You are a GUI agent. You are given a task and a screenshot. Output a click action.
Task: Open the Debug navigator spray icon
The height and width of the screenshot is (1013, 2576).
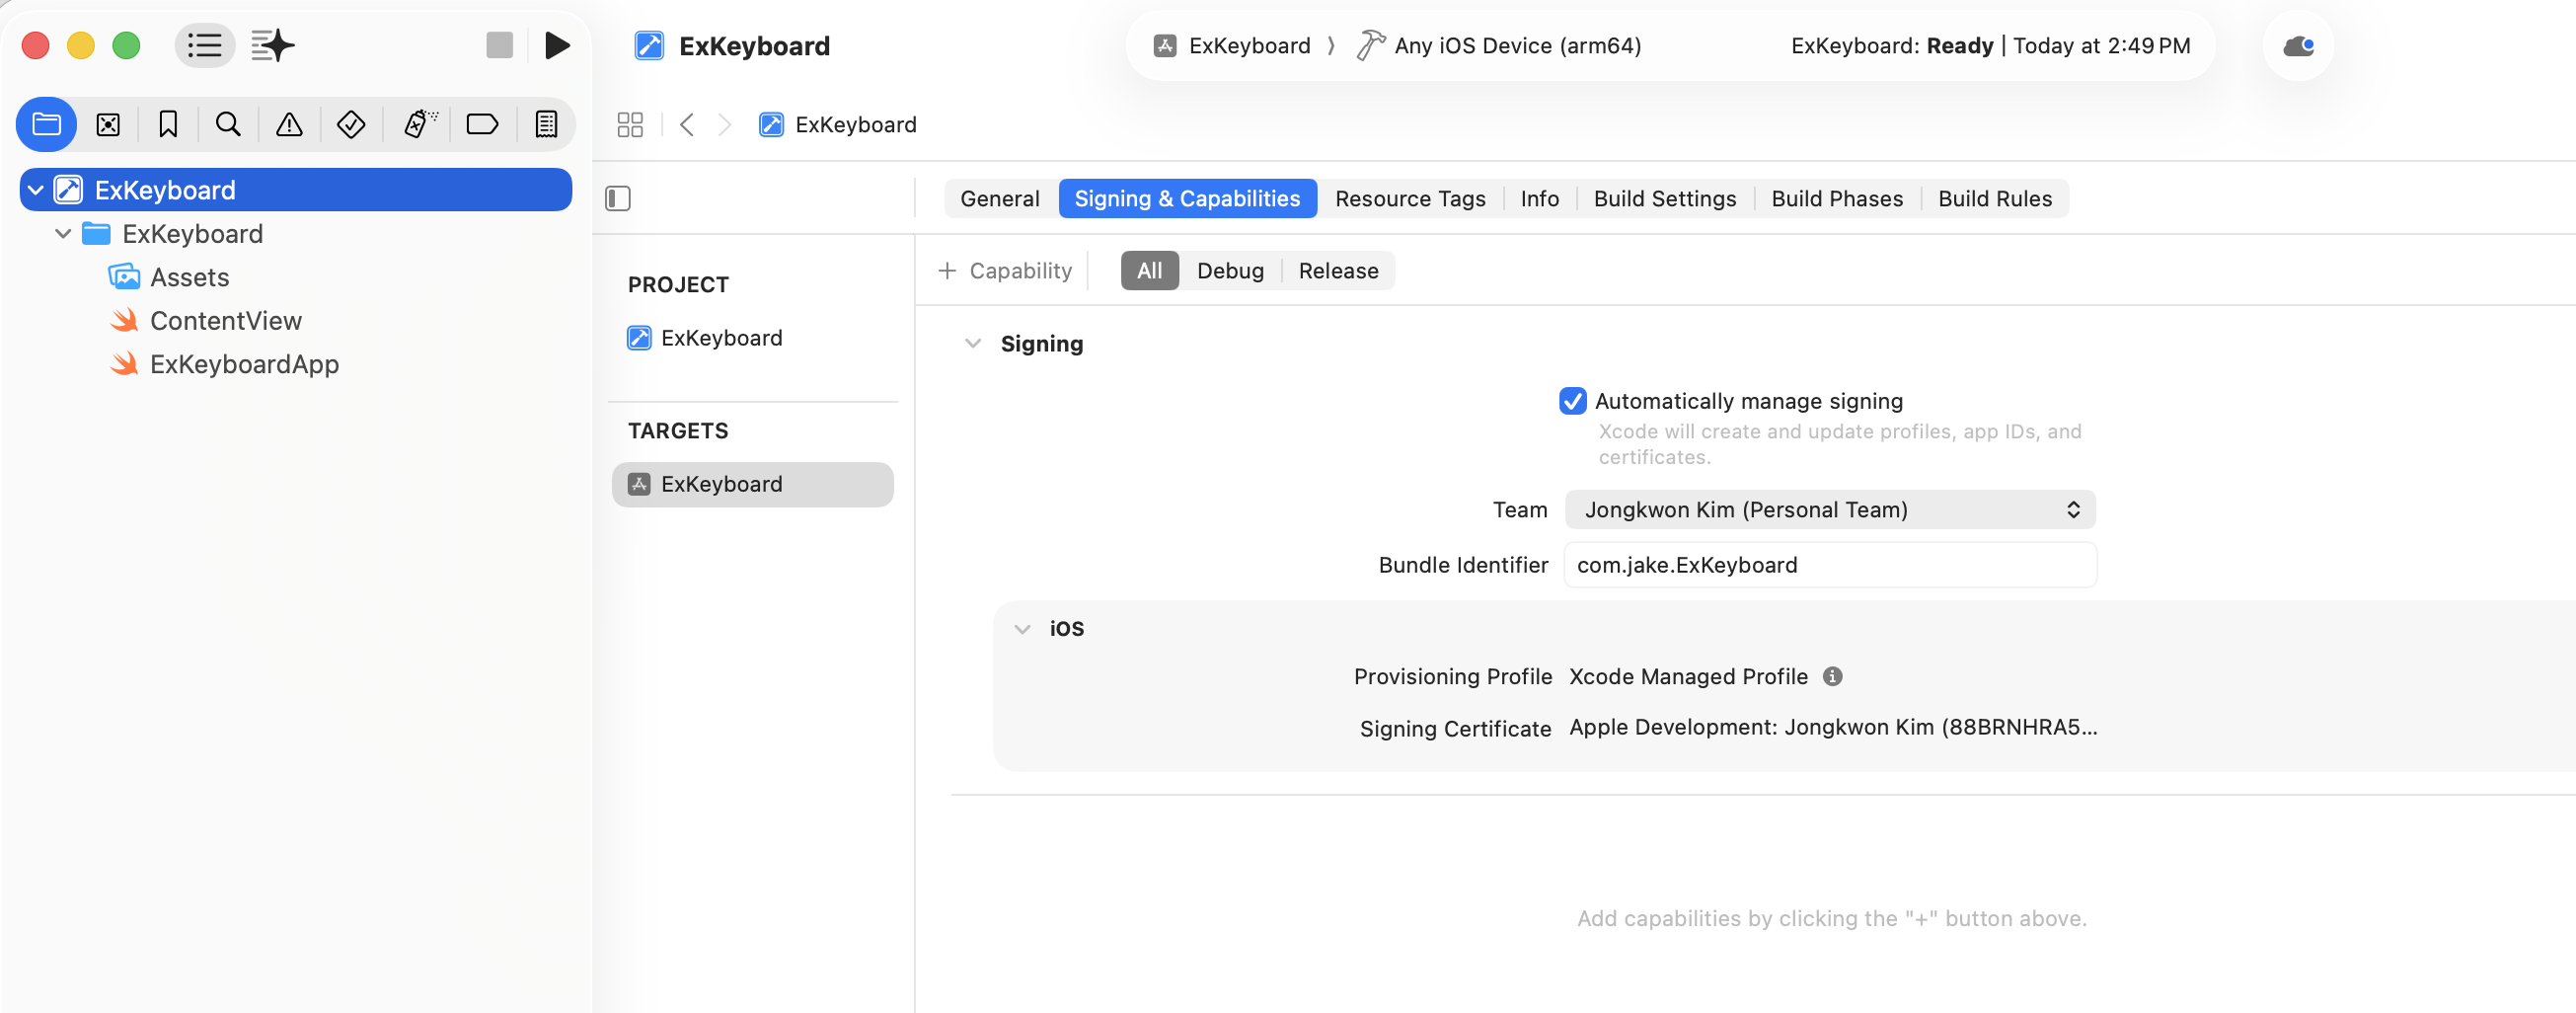tap(420, 124)
